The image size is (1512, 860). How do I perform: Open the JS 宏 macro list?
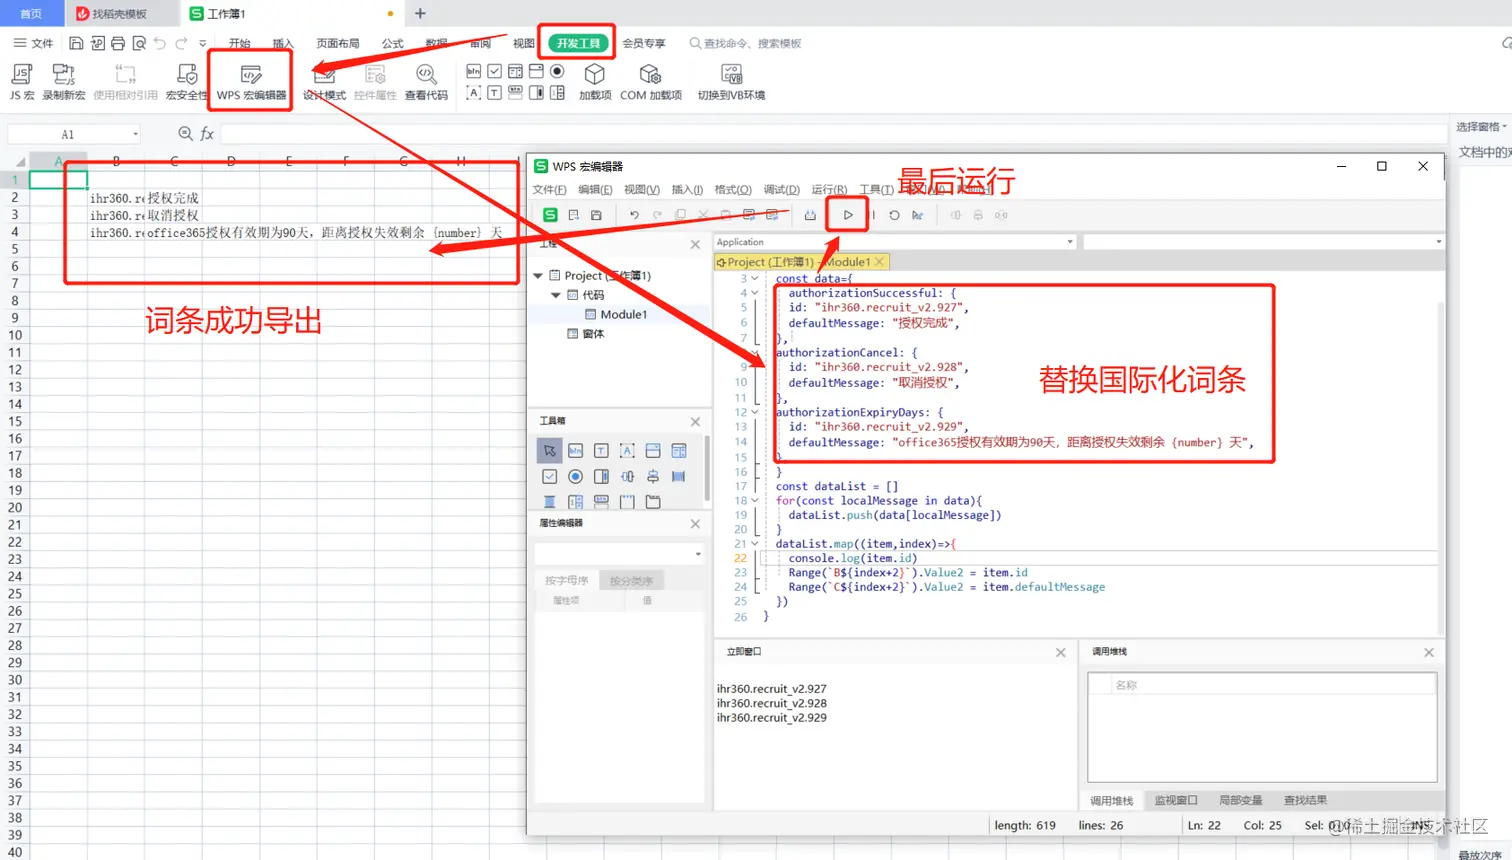[x=21, y=81]
